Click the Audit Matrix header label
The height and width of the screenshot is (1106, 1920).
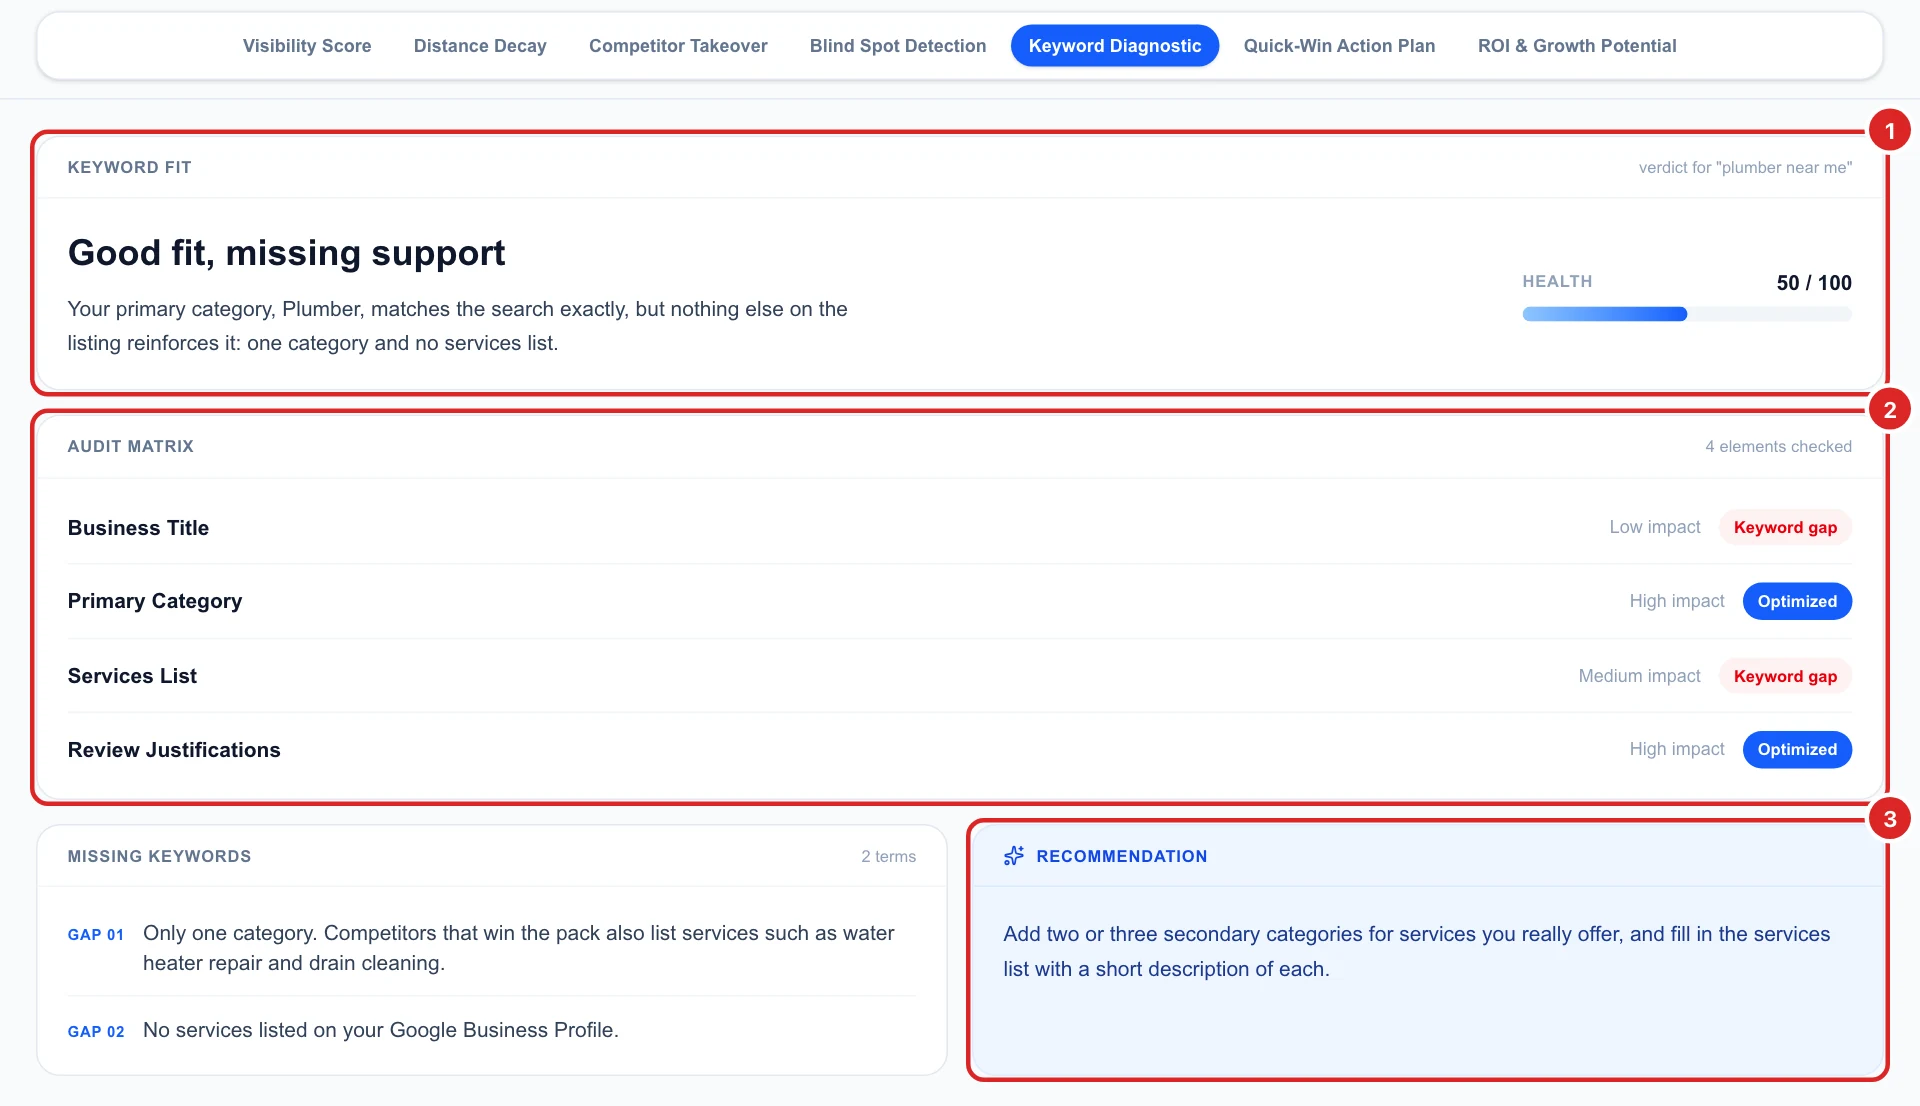click(131, 447)
